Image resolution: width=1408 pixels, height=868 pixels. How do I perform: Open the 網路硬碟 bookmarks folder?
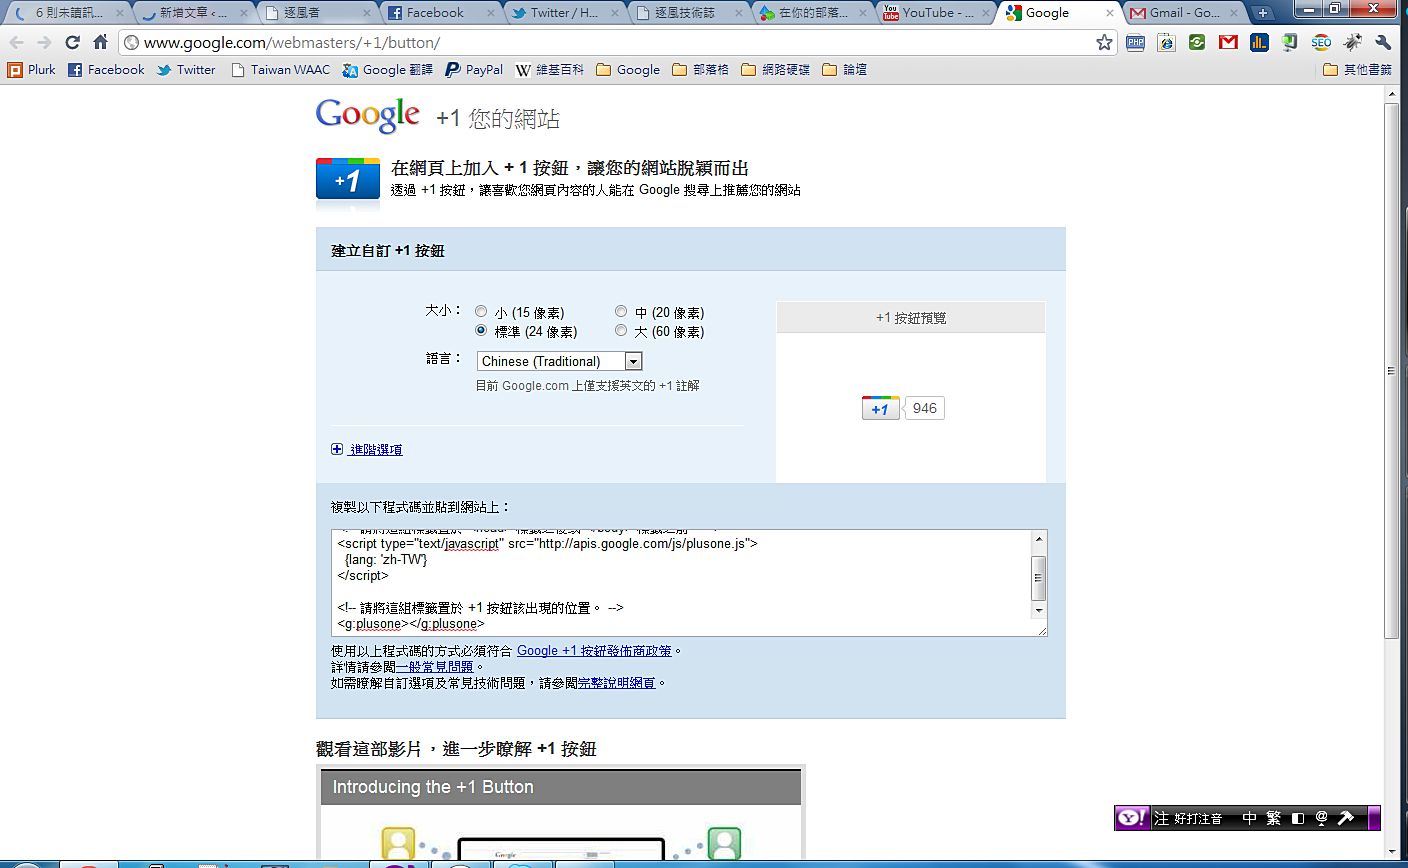pyautogui.click(x=776, y=70)
